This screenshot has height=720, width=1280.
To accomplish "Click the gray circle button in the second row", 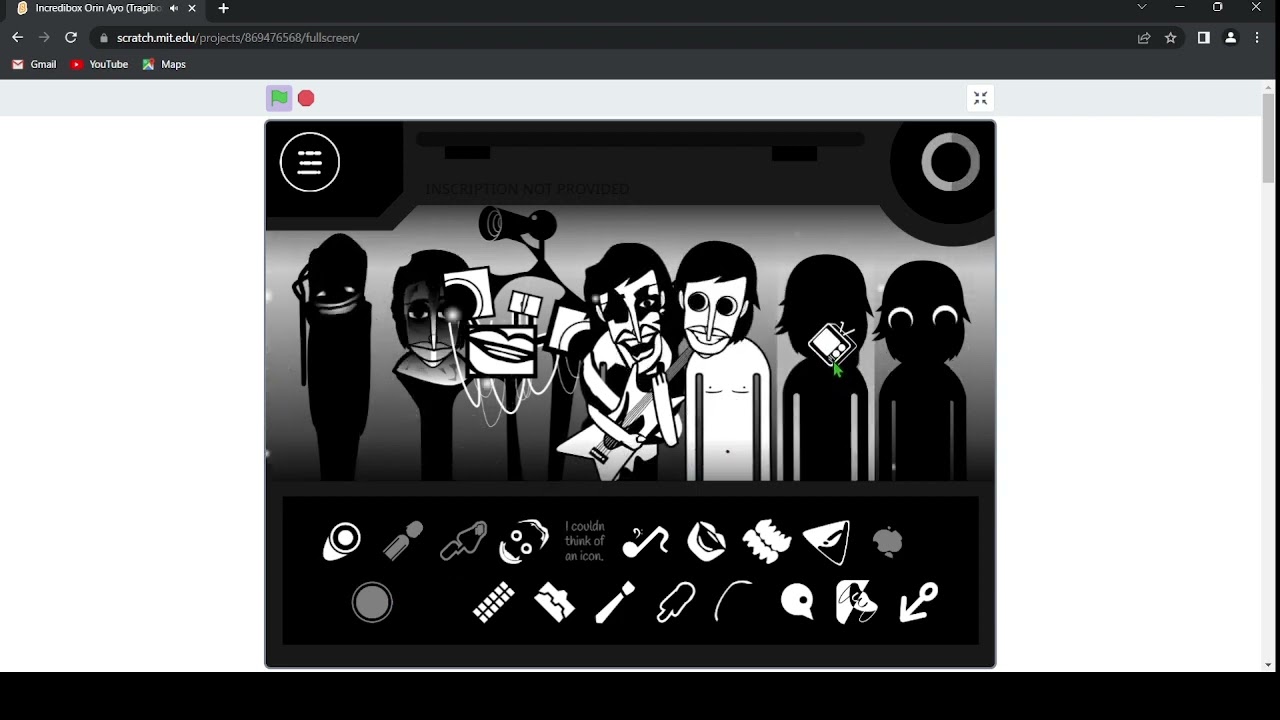I will [x=372, y=603].
